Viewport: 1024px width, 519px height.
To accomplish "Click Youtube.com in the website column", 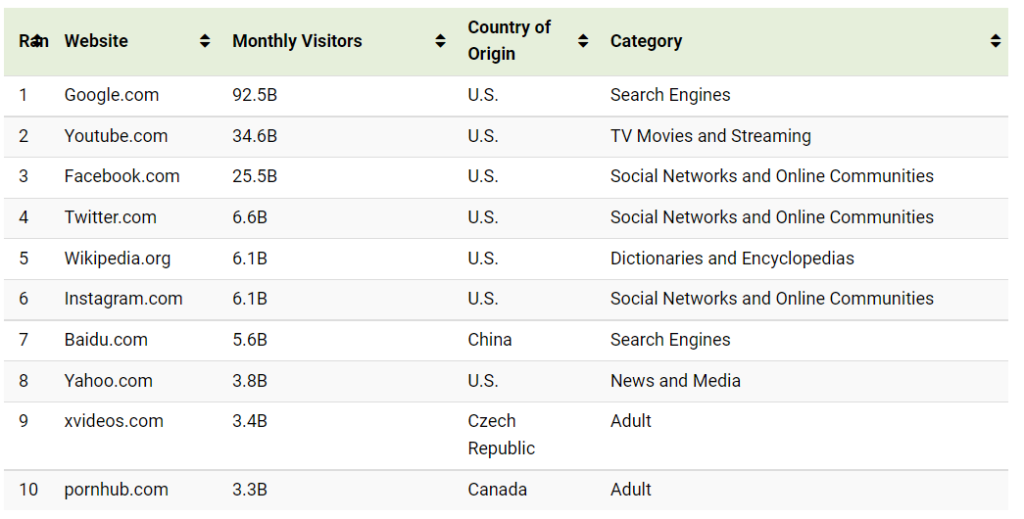I will pyautogui.click(x=116, y=136).
